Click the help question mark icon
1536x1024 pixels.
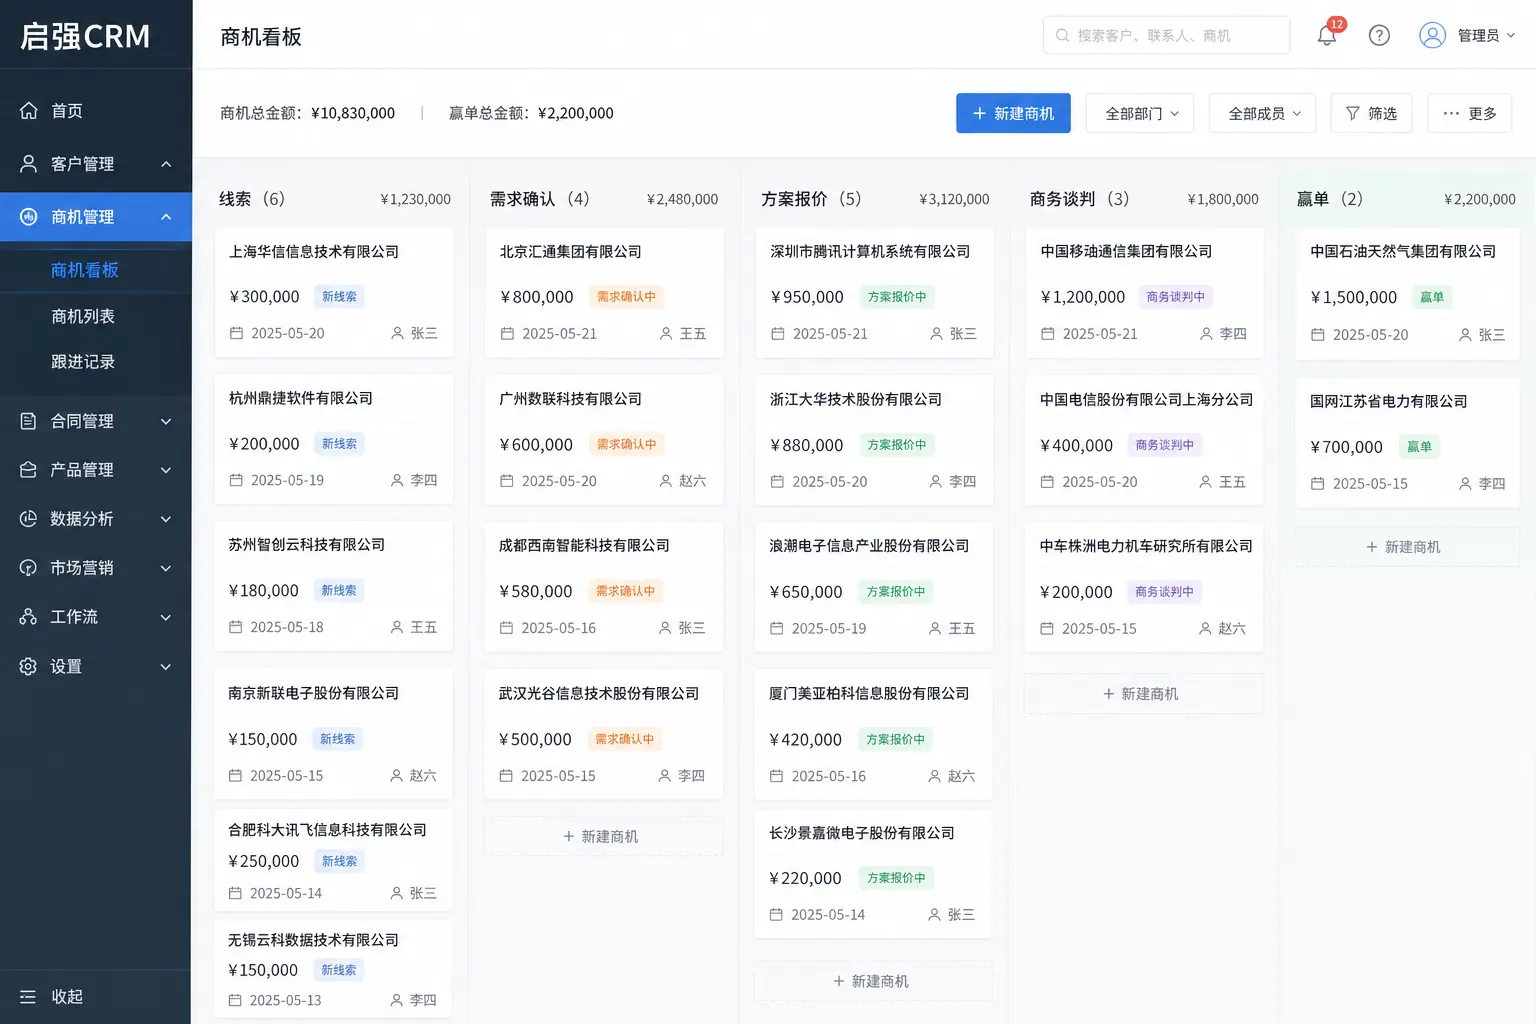(1379, 35)
